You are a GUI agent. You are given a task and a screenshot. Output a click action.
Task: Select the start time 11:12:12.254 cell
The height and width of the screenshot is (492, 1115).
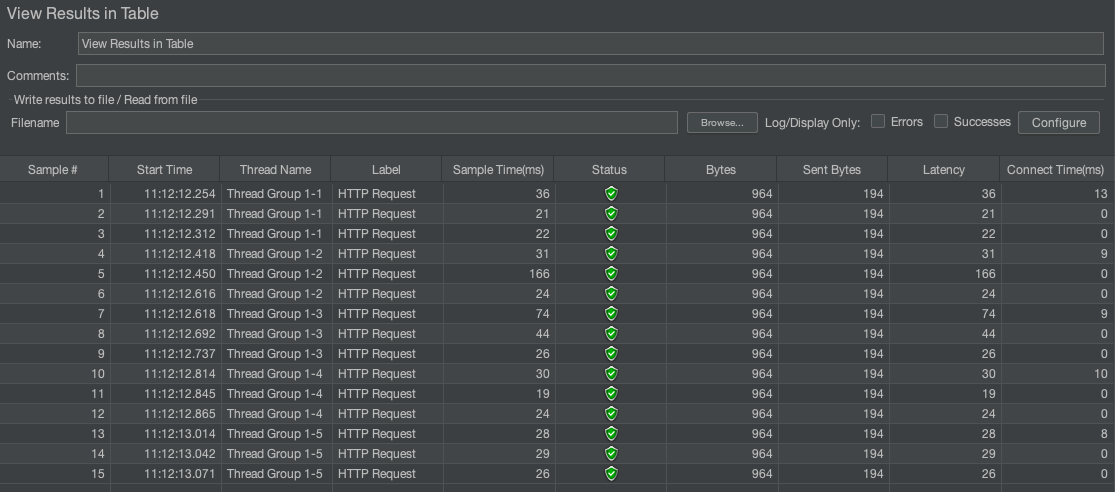tap(165, 193)
